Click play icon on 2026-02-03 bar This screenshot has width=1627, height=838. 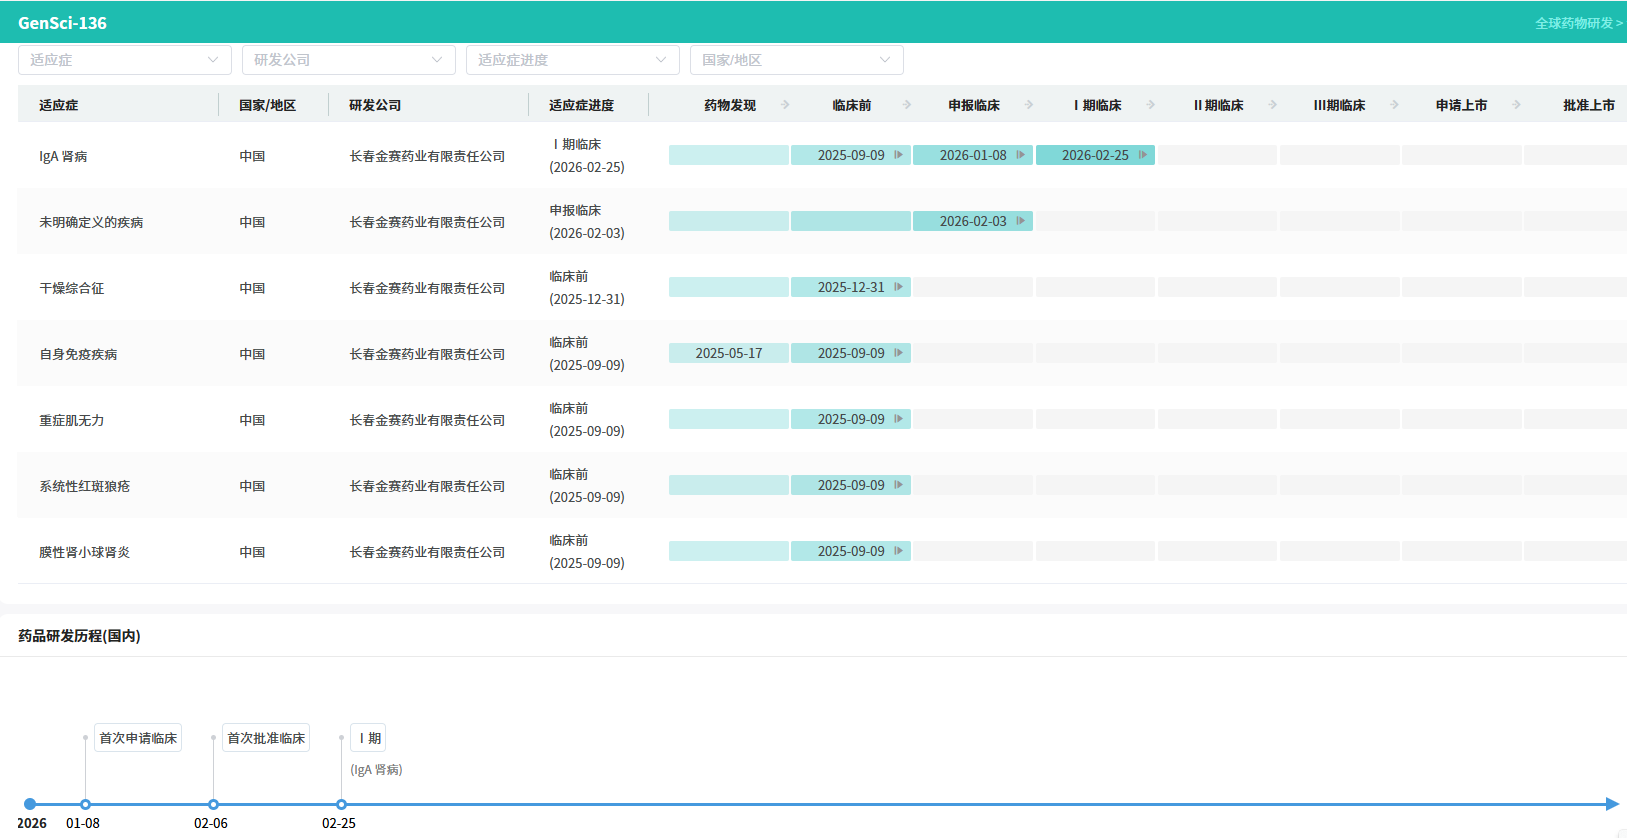[x=1020, y=221]
